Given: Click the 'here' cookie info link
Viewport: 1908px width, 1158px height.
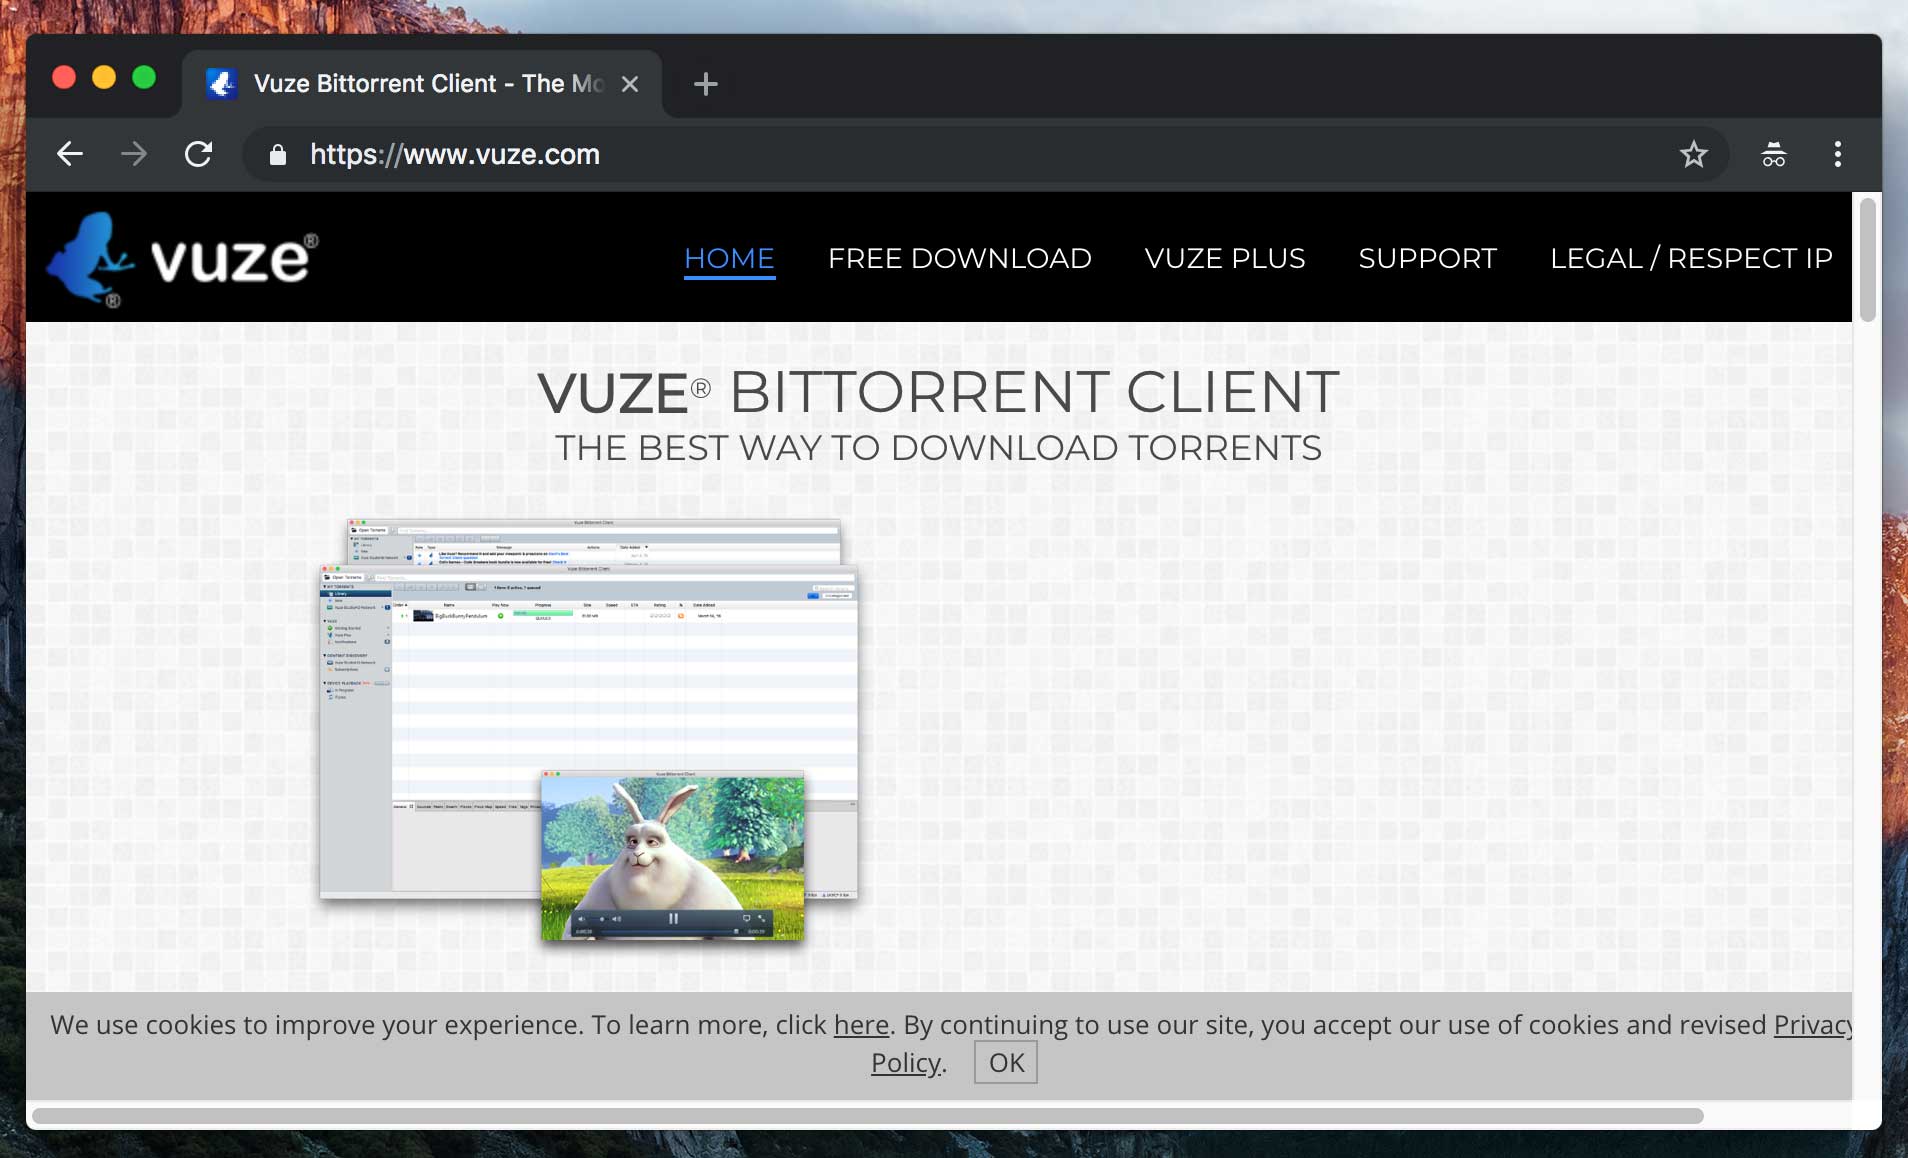Looking at the screenshot, I should pos(861,1025).
